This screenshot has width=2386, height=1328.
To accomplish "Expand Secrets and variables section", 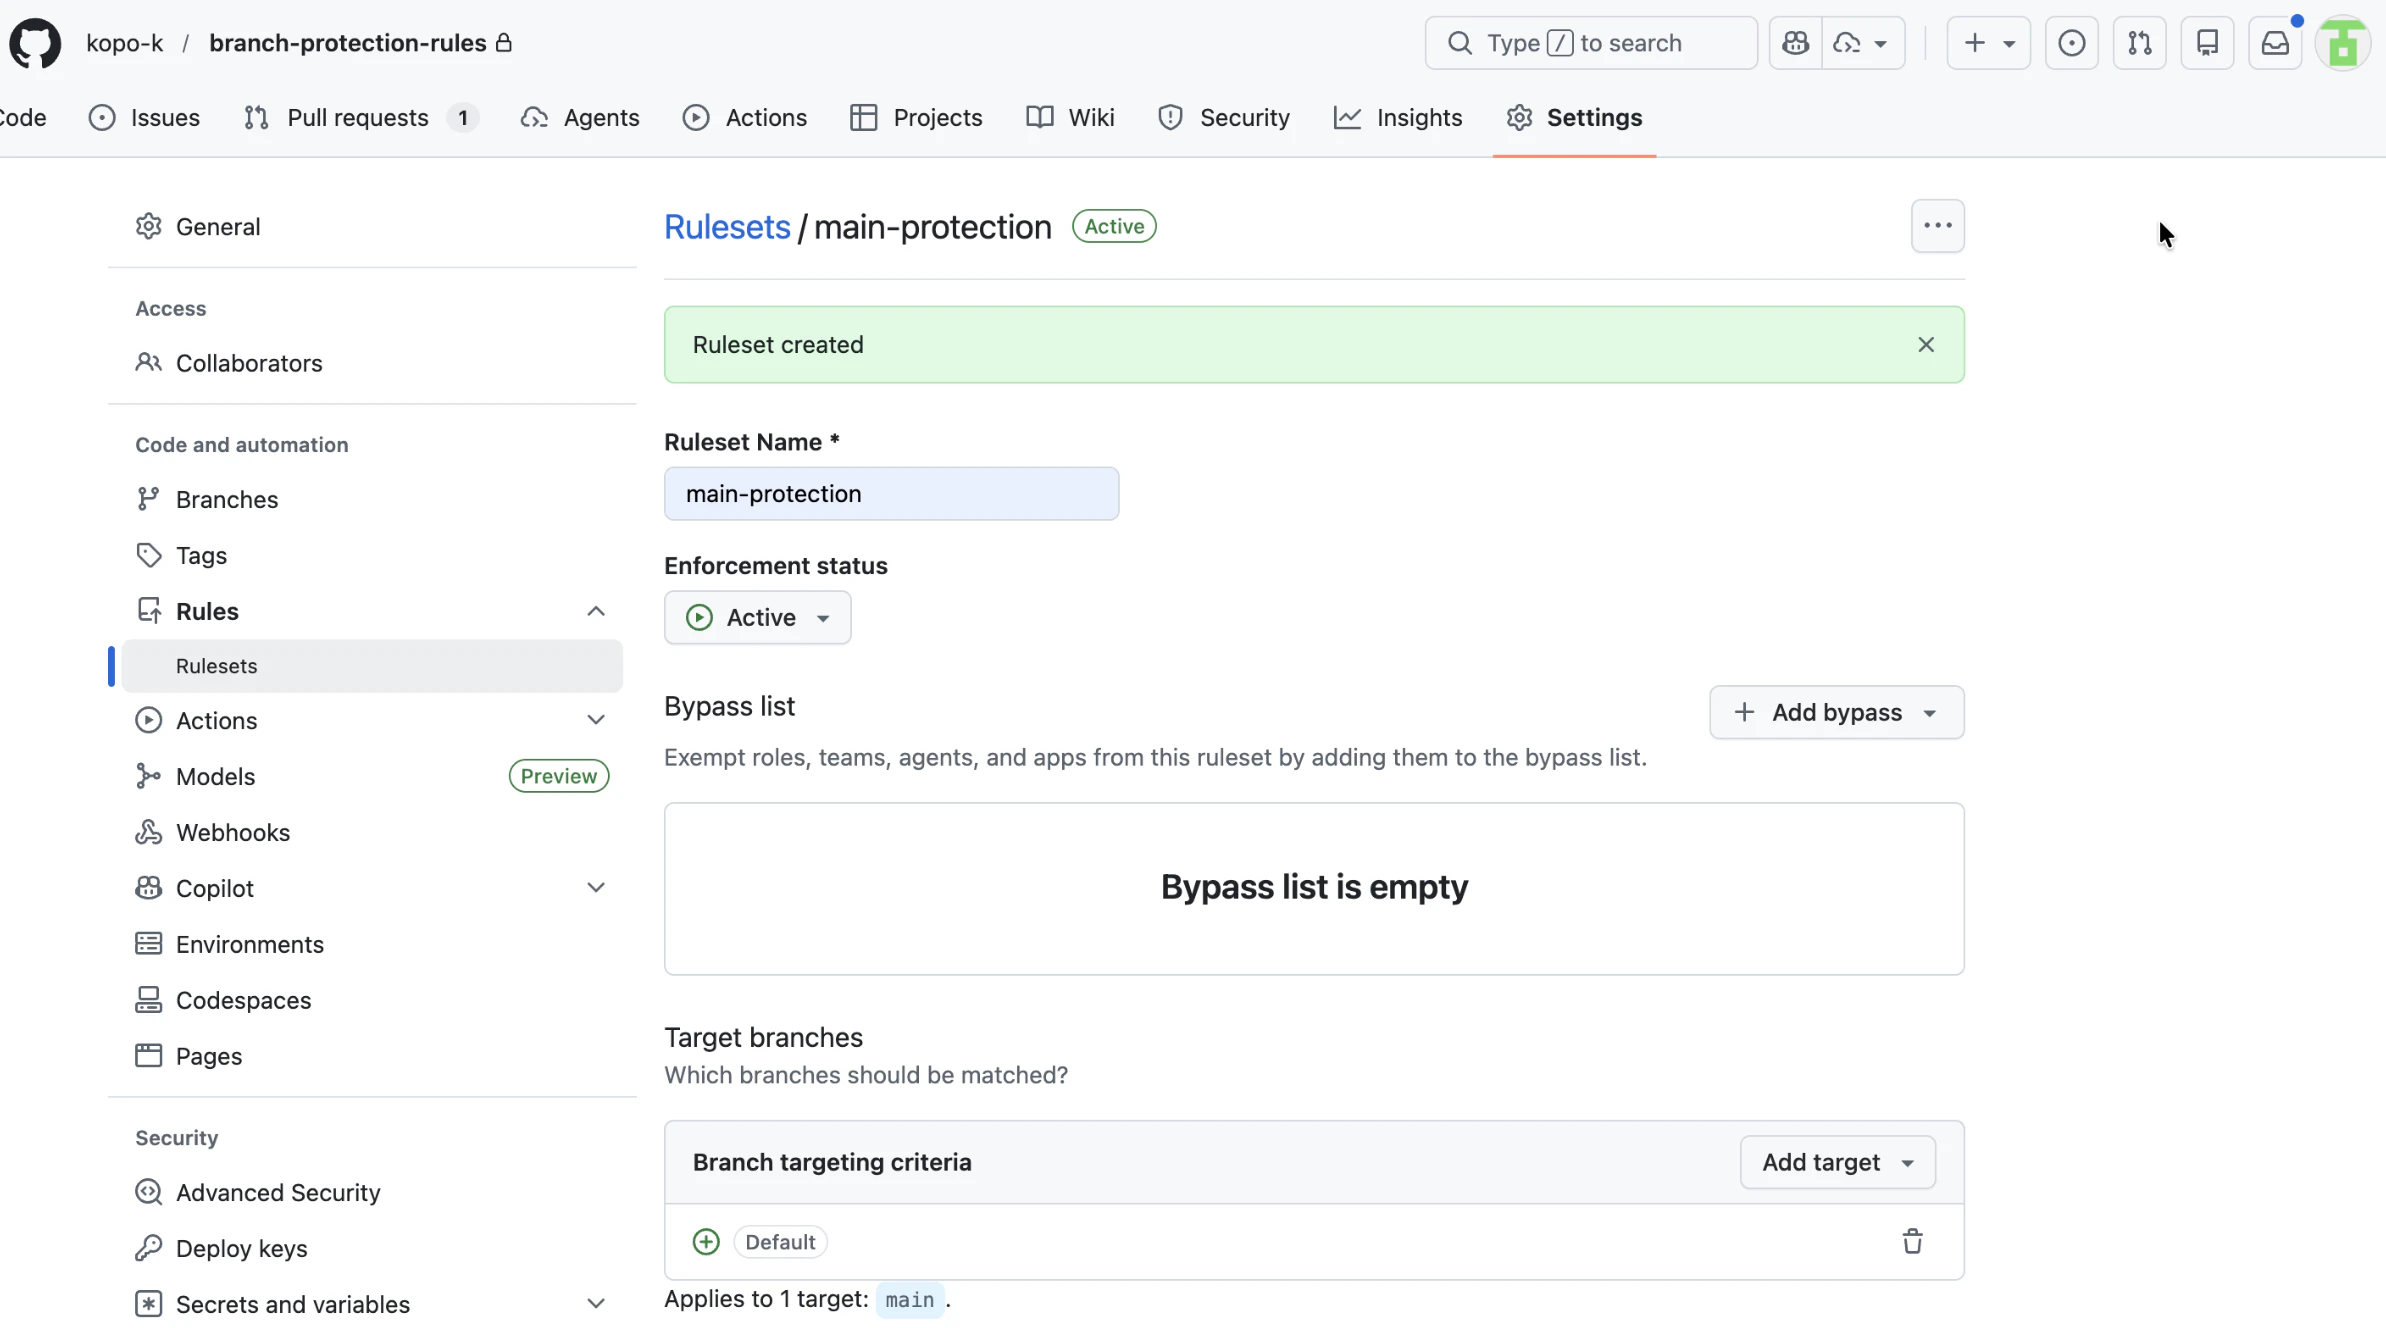I will point(596,1304).
